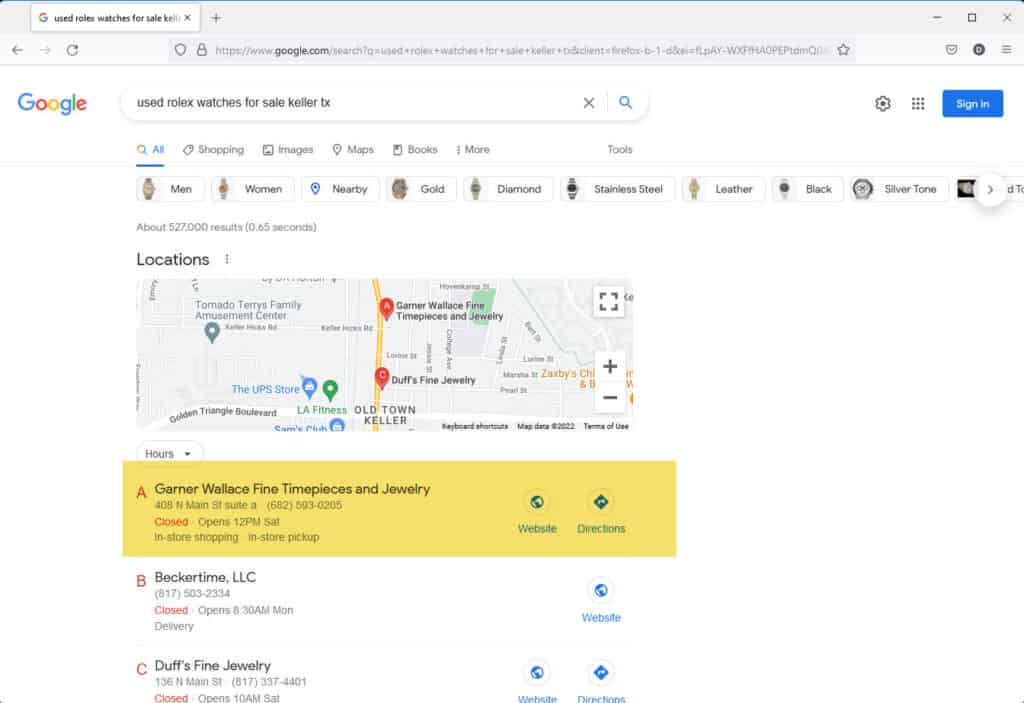Bookmark this page with the star
The width and height of the screenshot is (1024, 703).
(x=843, y=50)
